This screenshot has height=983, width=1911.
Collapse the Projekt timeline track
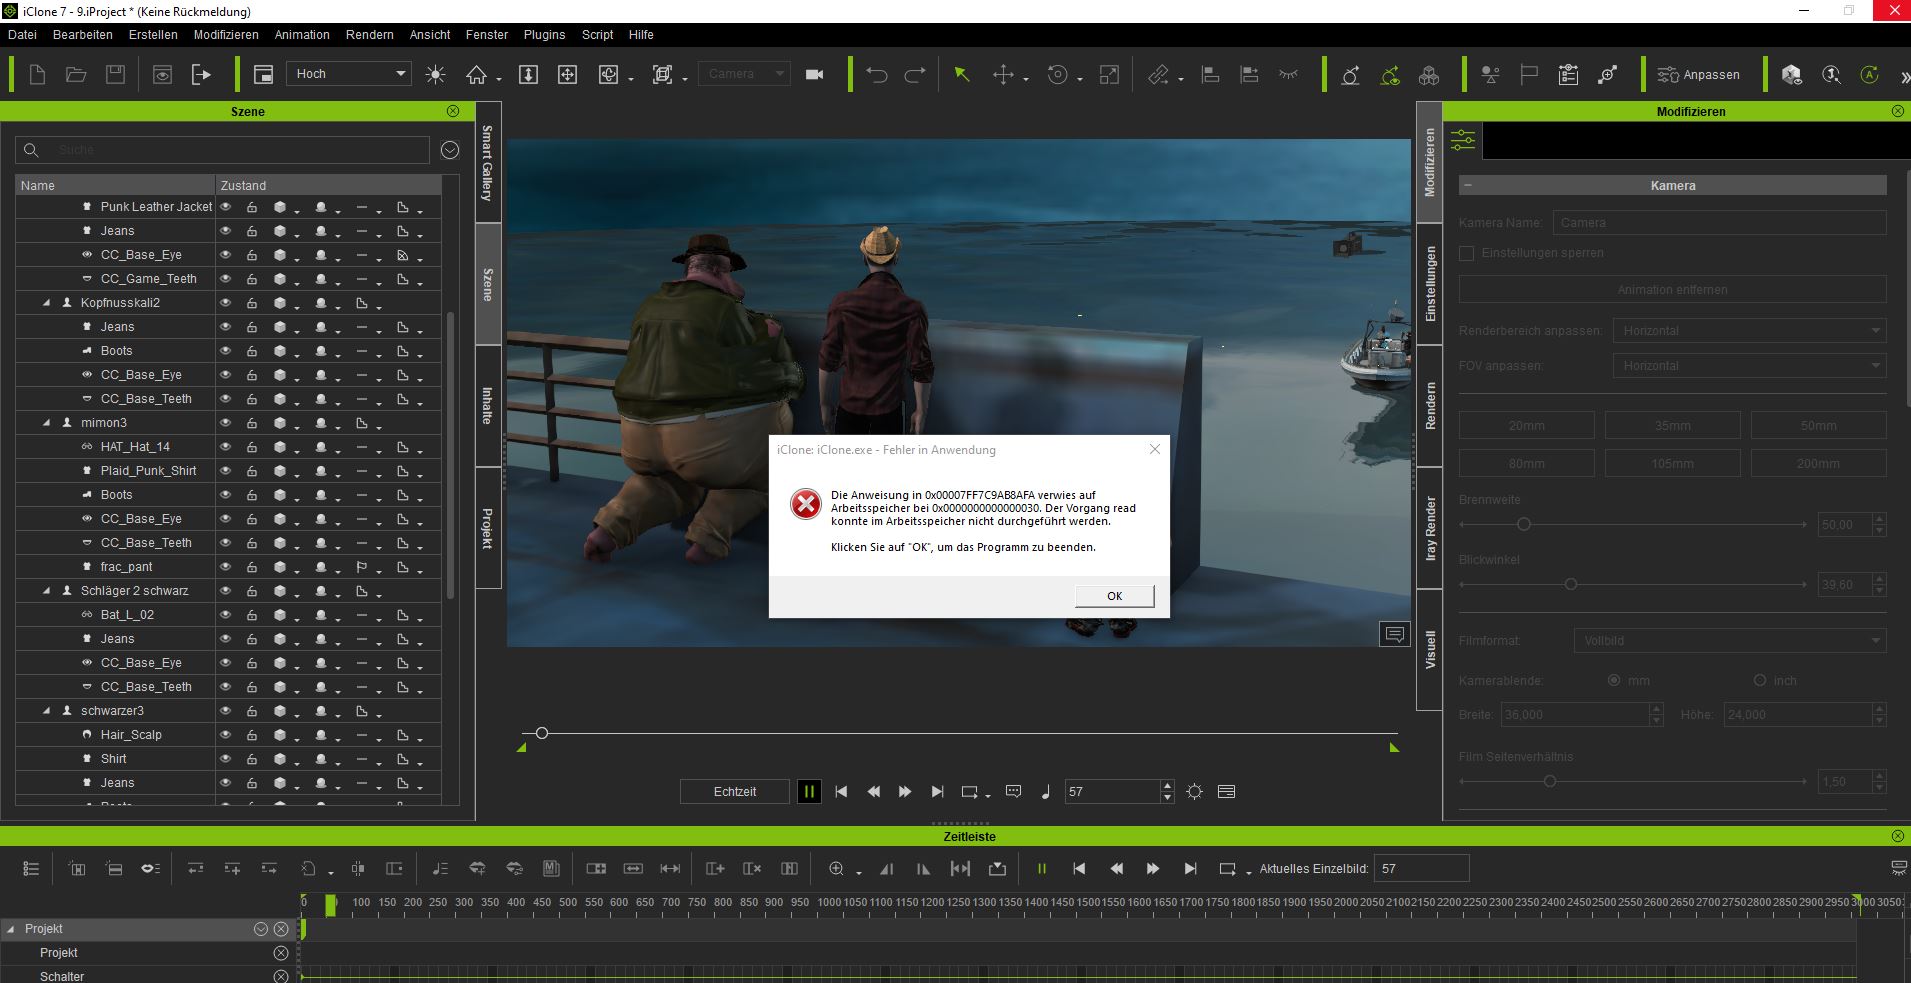(x=12, y=929)
